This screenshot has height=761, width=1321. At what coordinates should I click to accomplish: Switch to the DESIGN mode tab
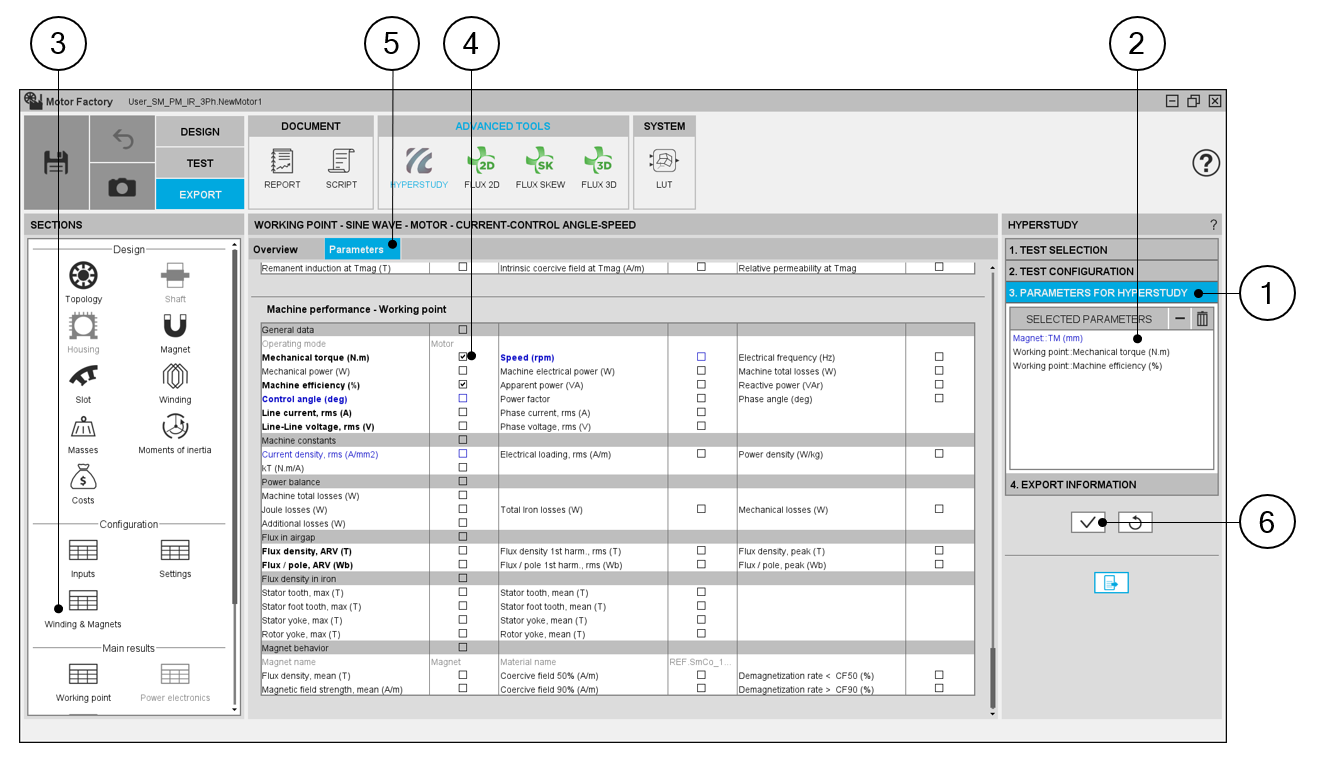(x=200, y=132)
